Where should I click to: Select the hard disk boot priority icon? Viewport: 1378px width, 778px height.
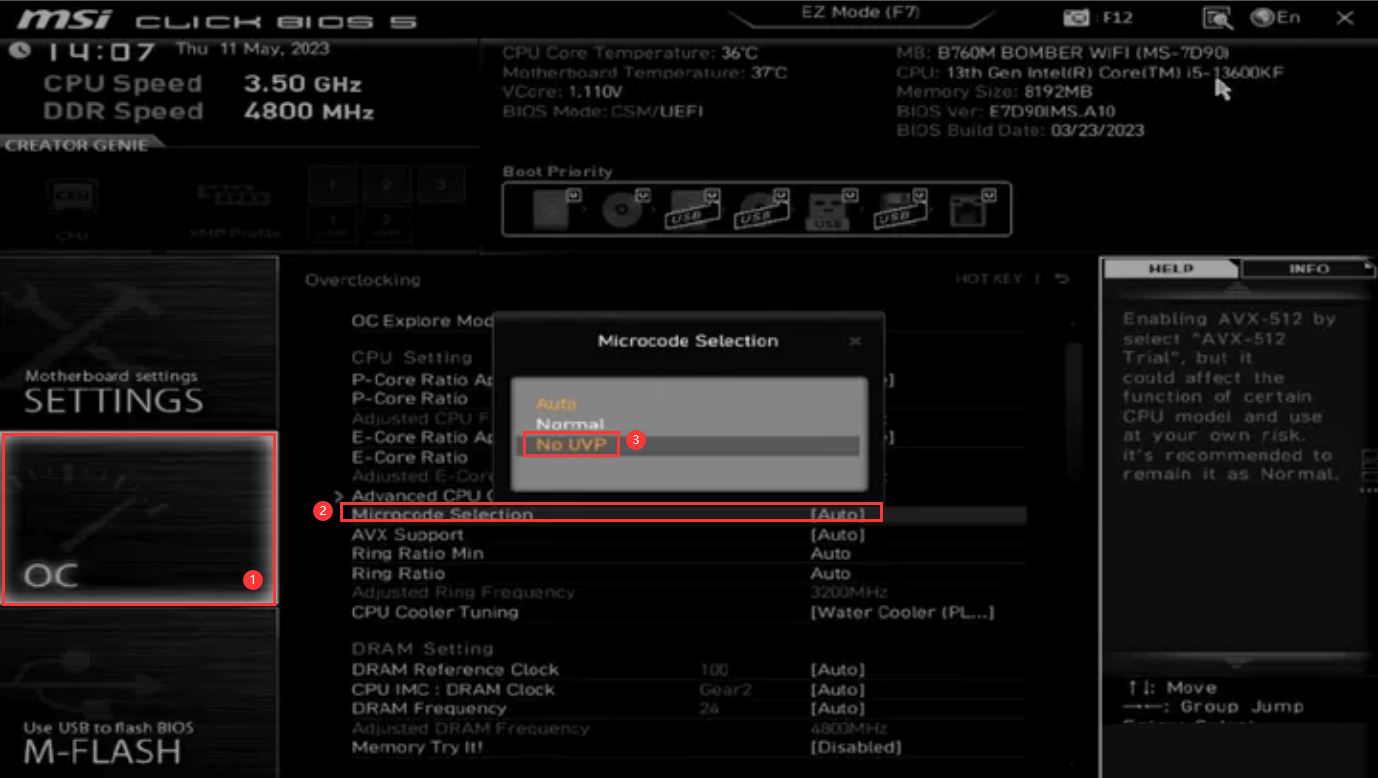pyautogui.click(x=551, y=209)
